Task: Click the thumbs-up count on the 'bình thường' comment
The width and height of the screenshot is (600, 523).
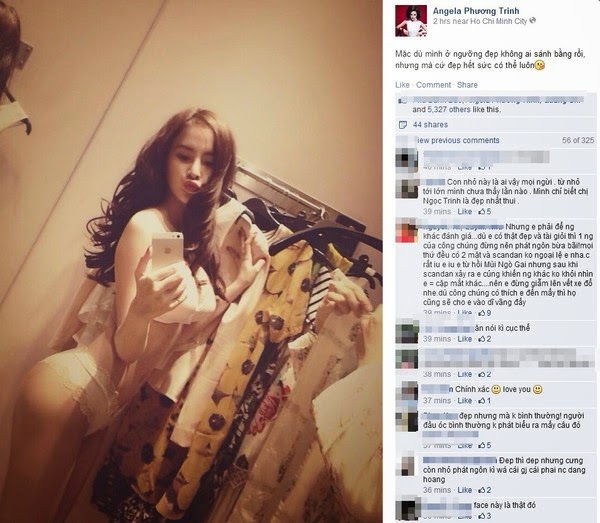Action: tap(485, 445)
